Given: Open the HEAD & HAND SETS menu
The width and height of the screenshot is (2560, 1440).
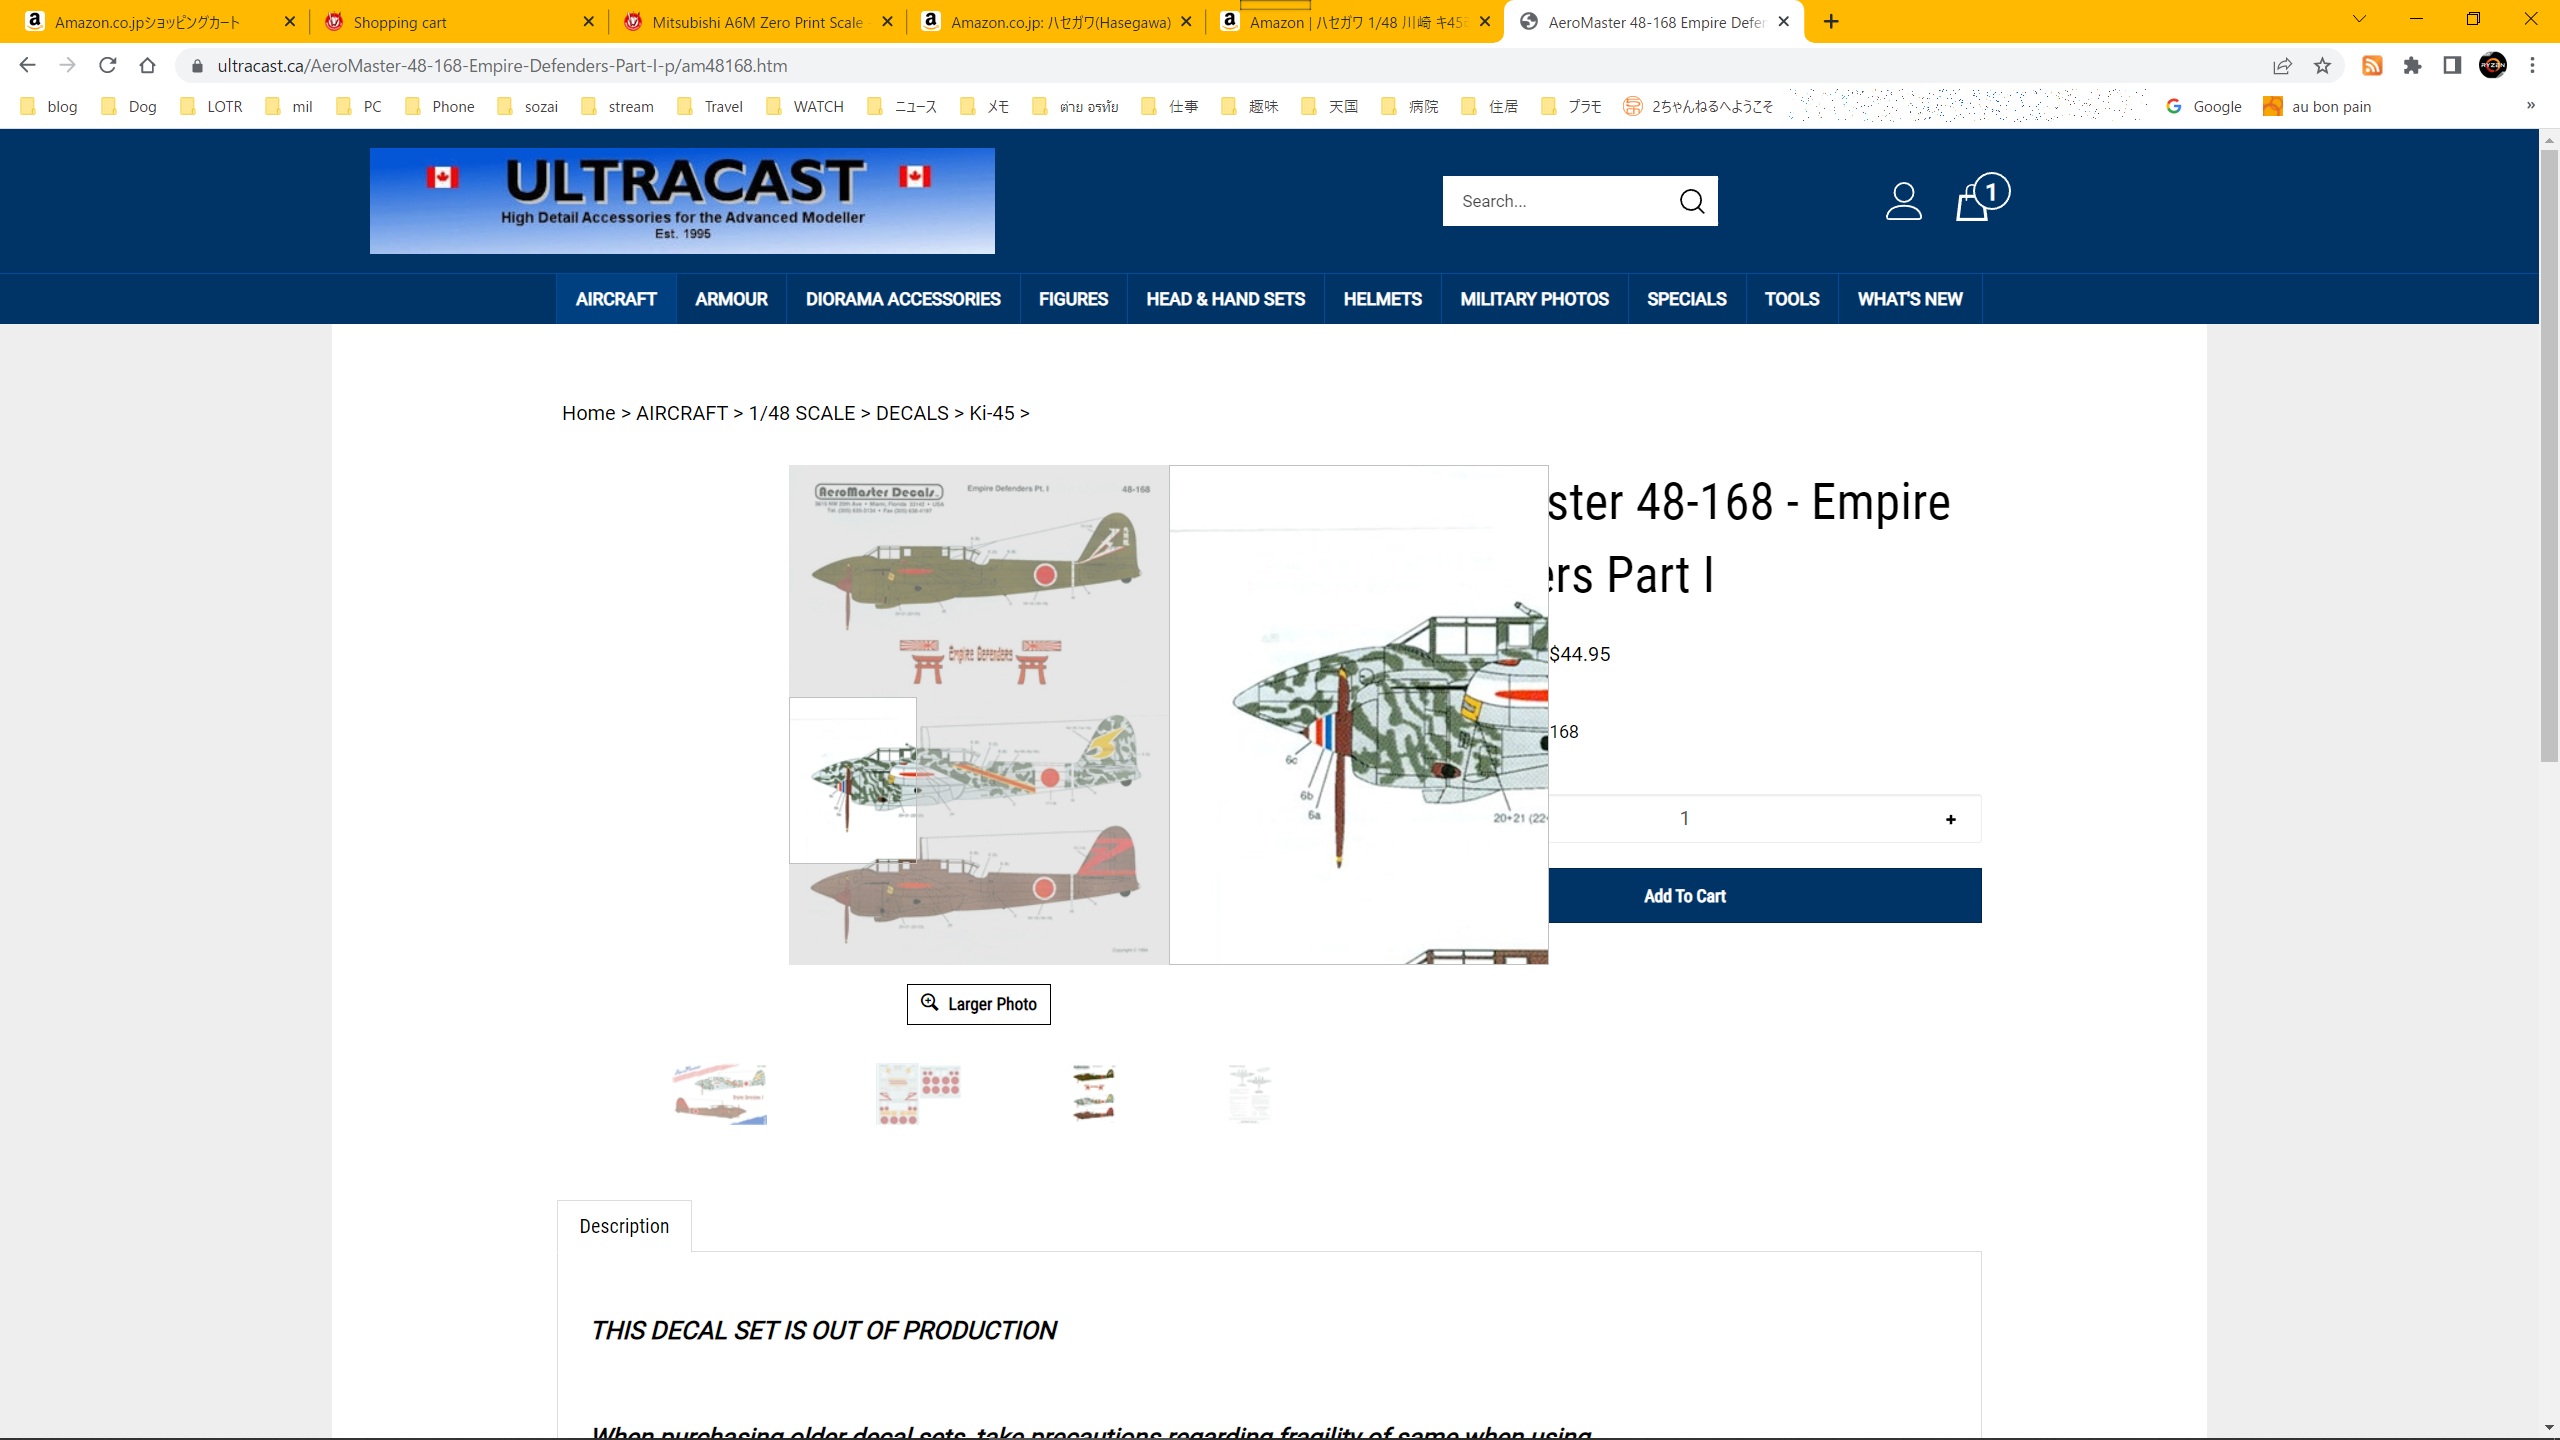Looking at the screenshot, I should pyautogui.click(x=1225, y=299).
